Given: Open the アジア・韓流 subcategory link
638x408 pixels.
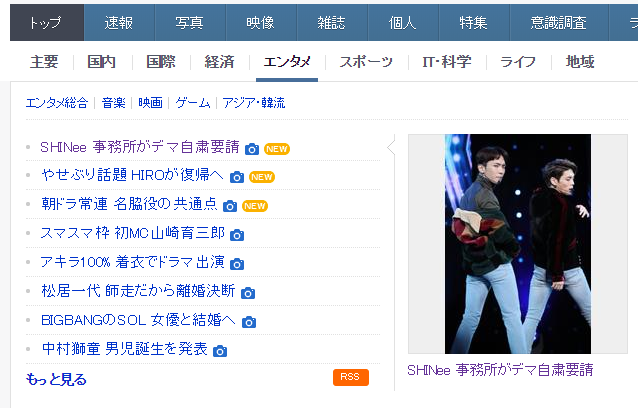Looking at the screenshot, I should tap(254, 103).
